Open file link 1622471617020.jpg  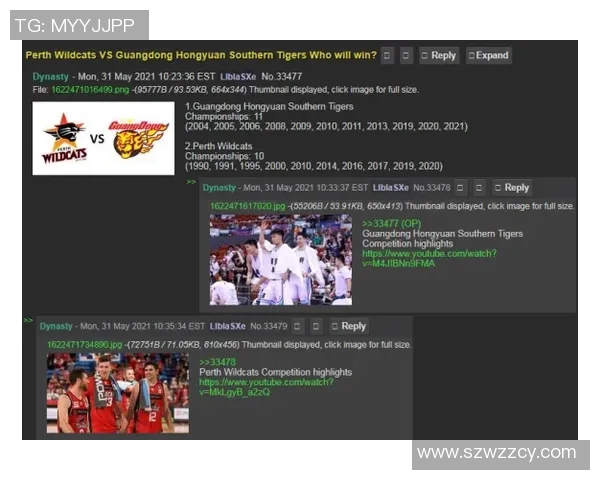pyautogui.click(x=246, y=206)
